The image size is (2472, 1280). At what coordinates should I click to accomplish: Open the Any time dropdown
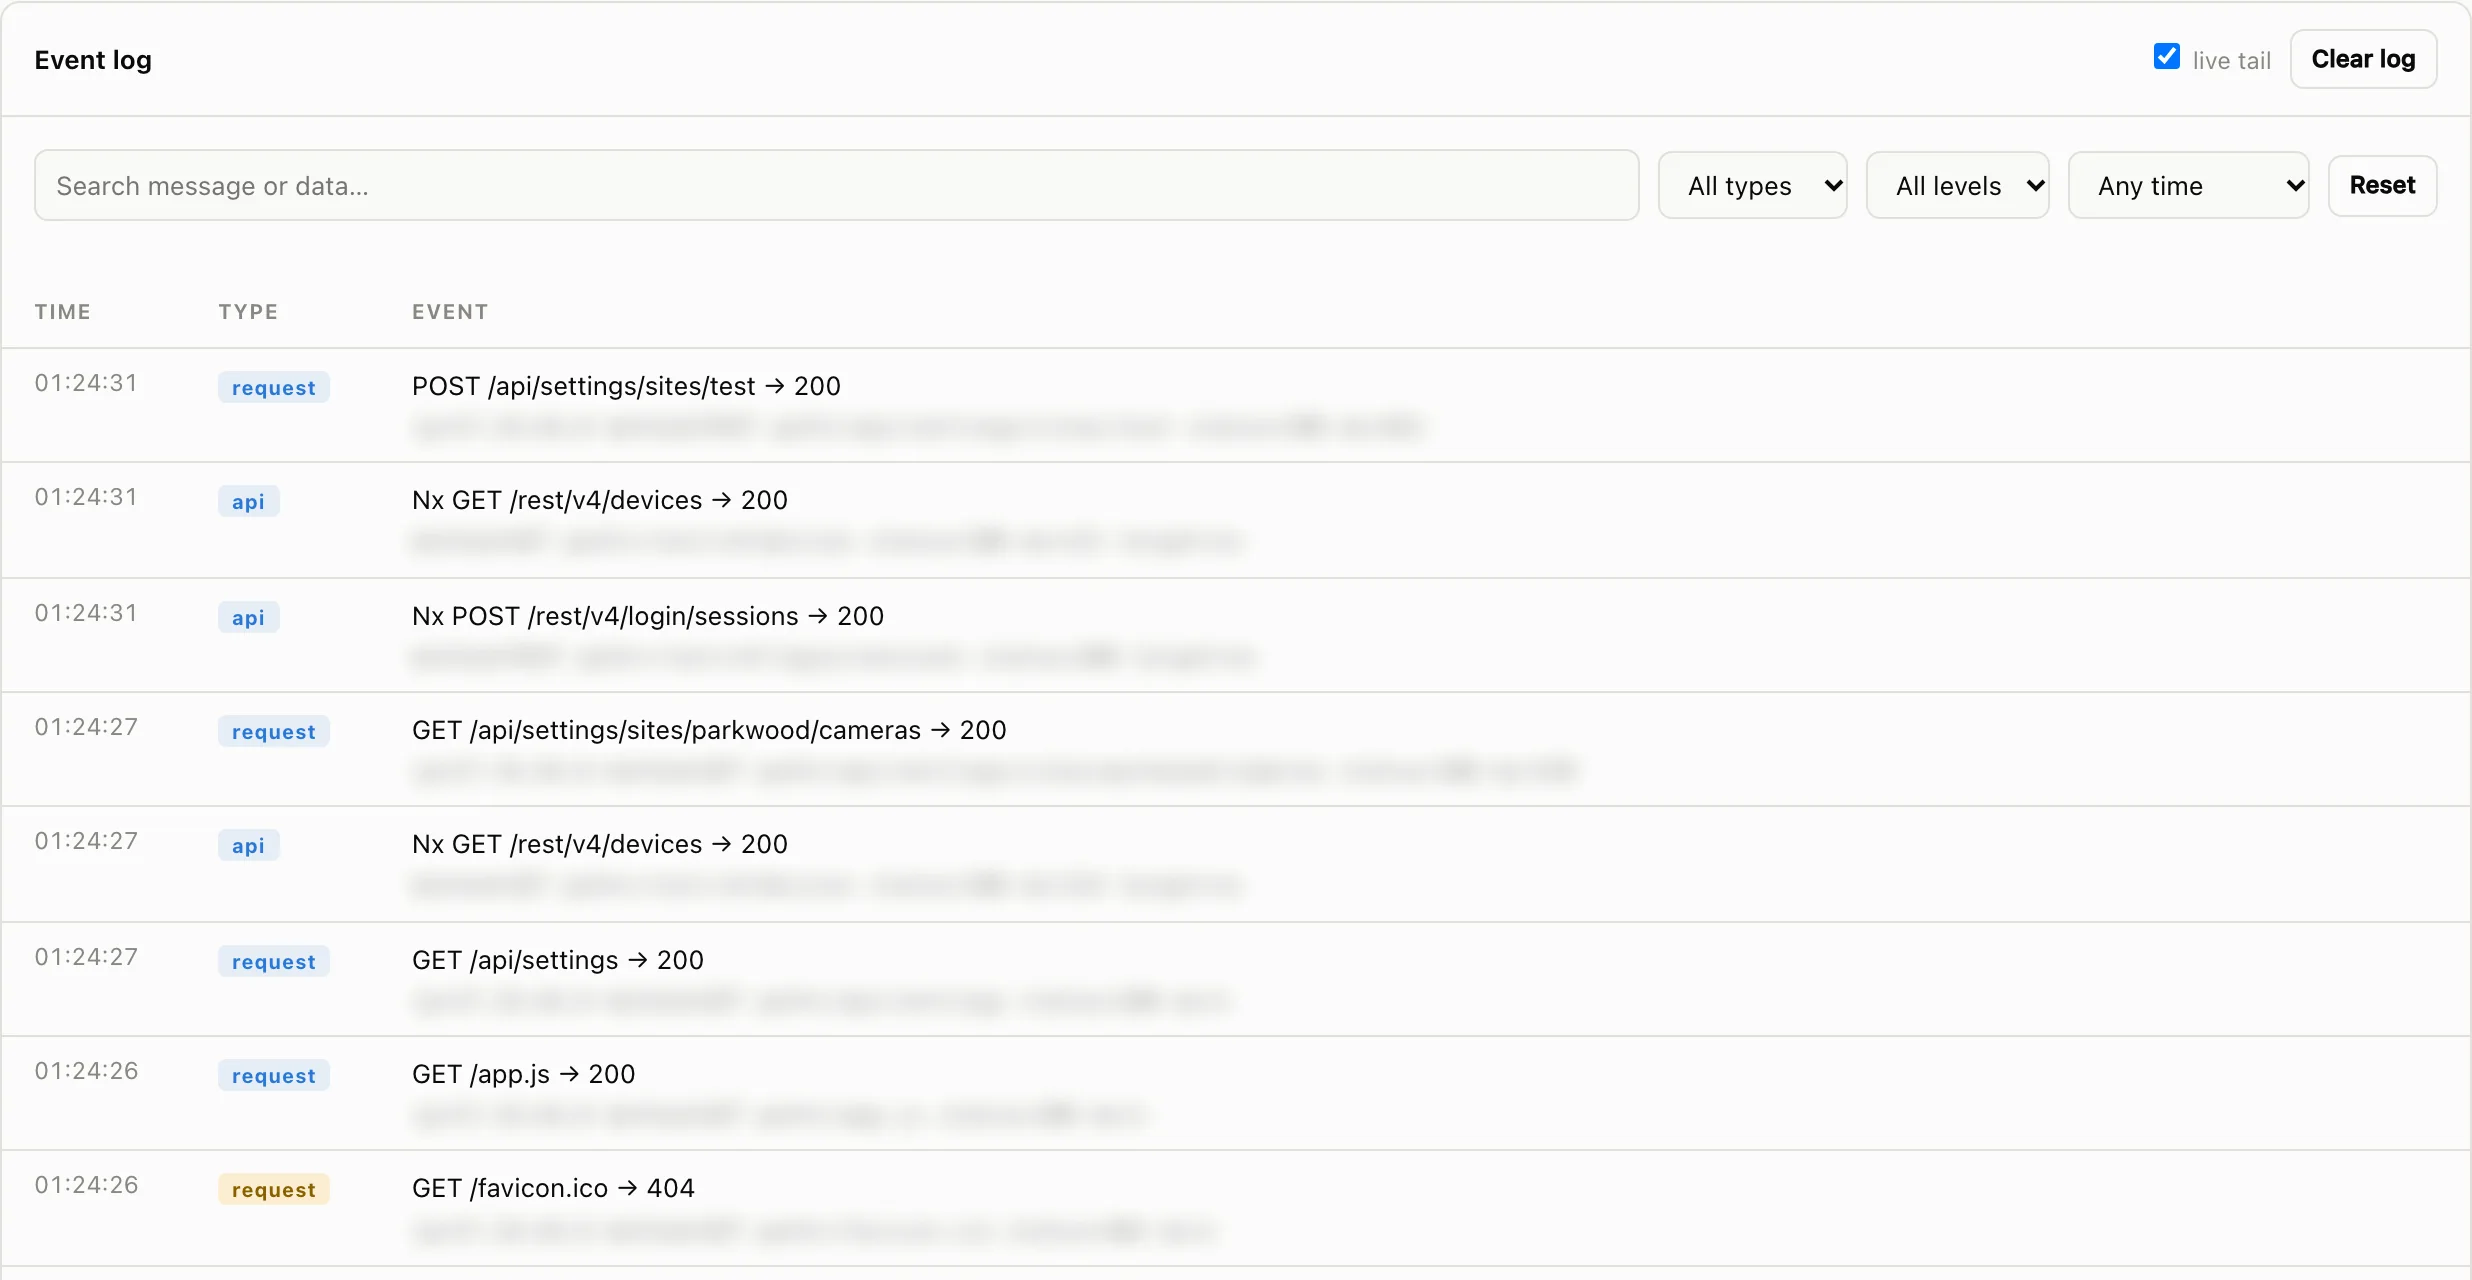(2188, 185)
